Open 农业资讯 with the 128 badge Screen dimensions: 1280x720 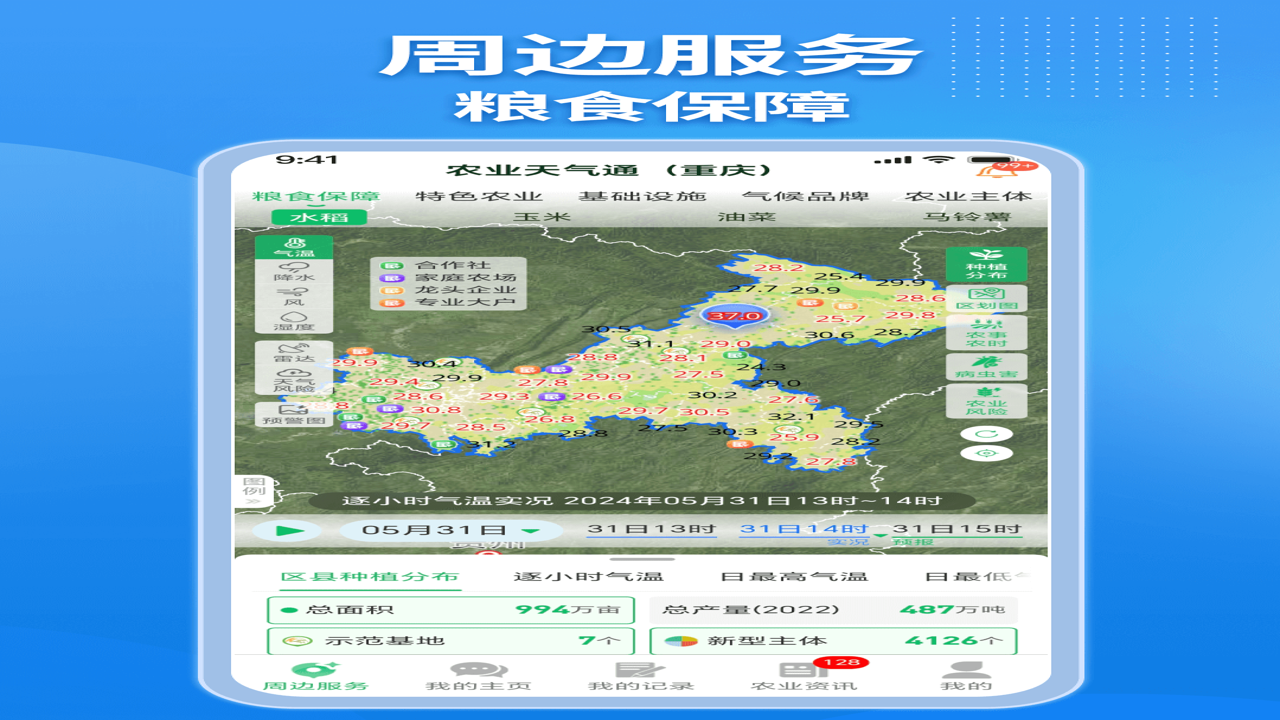(805, 676)
